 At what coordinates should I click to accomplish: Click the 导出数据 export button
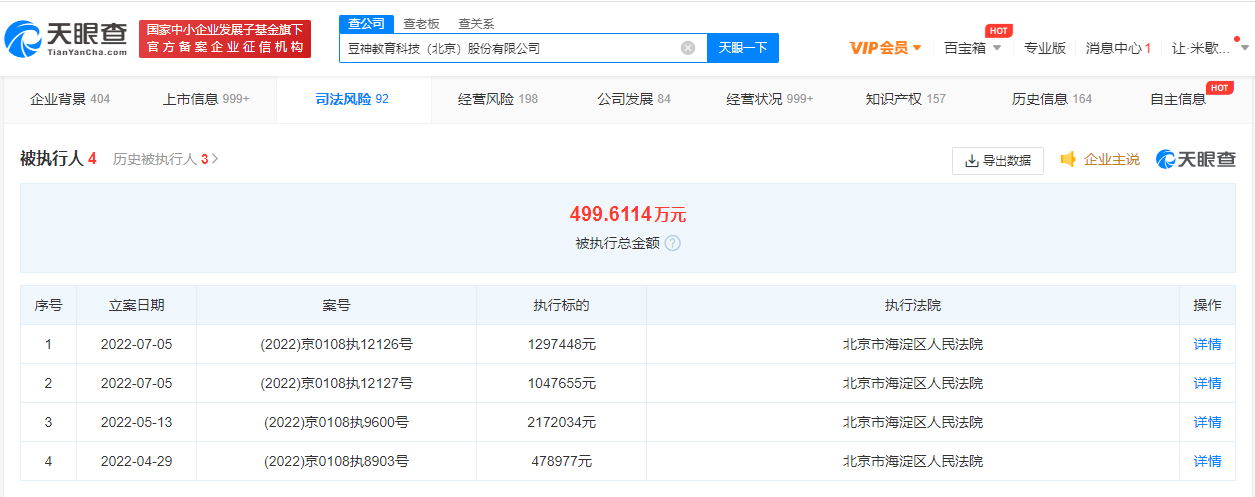pos(997,160)
